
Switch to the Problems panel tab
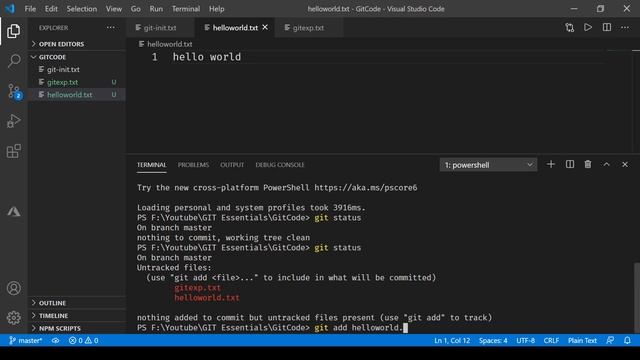point(193,165)
